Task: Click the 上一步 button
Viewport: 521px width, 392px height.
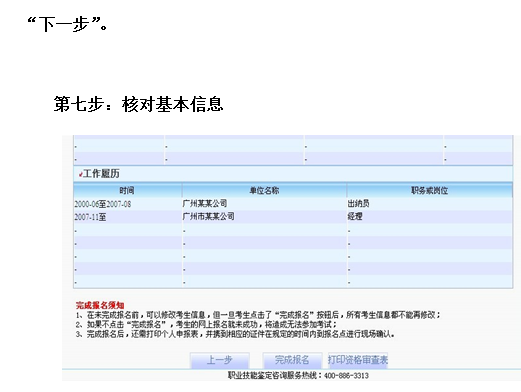Action: (220, 360)
